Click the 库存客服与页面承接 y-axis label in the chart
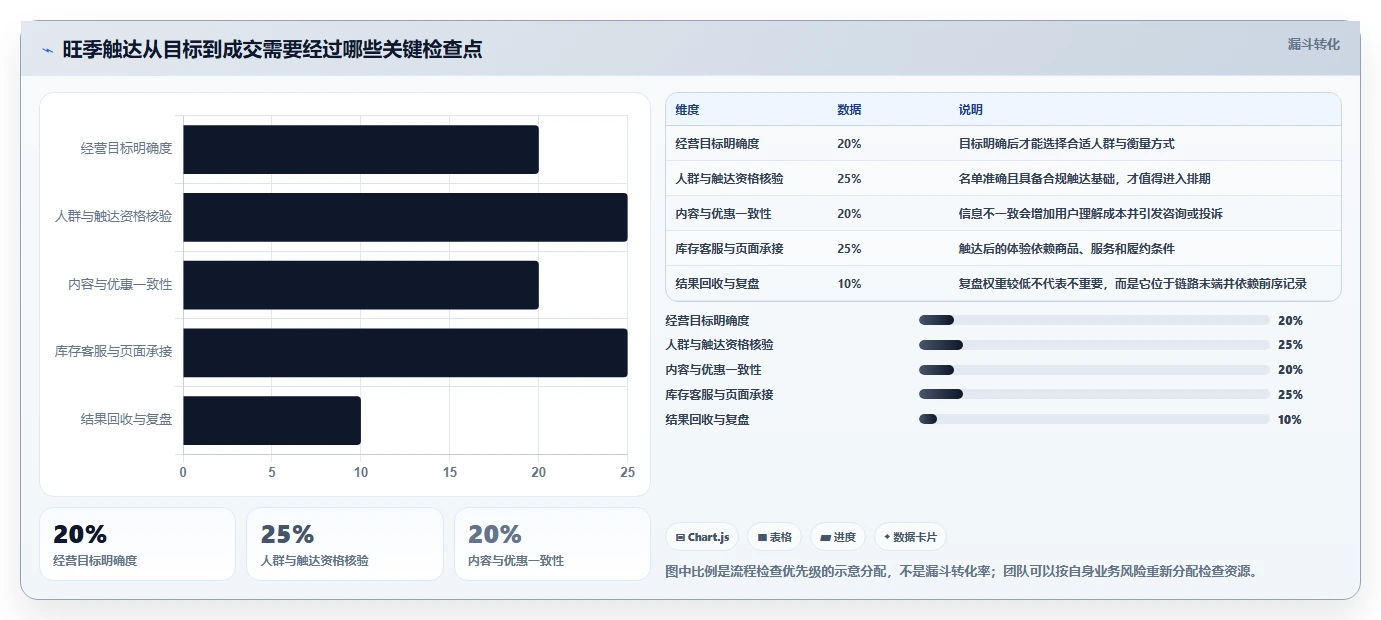Screen dimensions: 1381x620 click(114, 353)
